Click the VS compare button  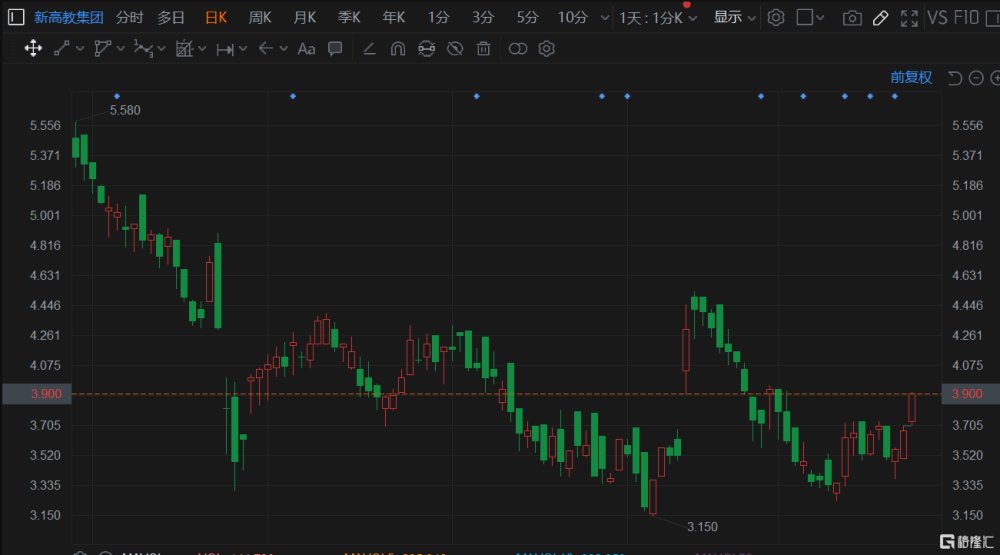(937, 17)
